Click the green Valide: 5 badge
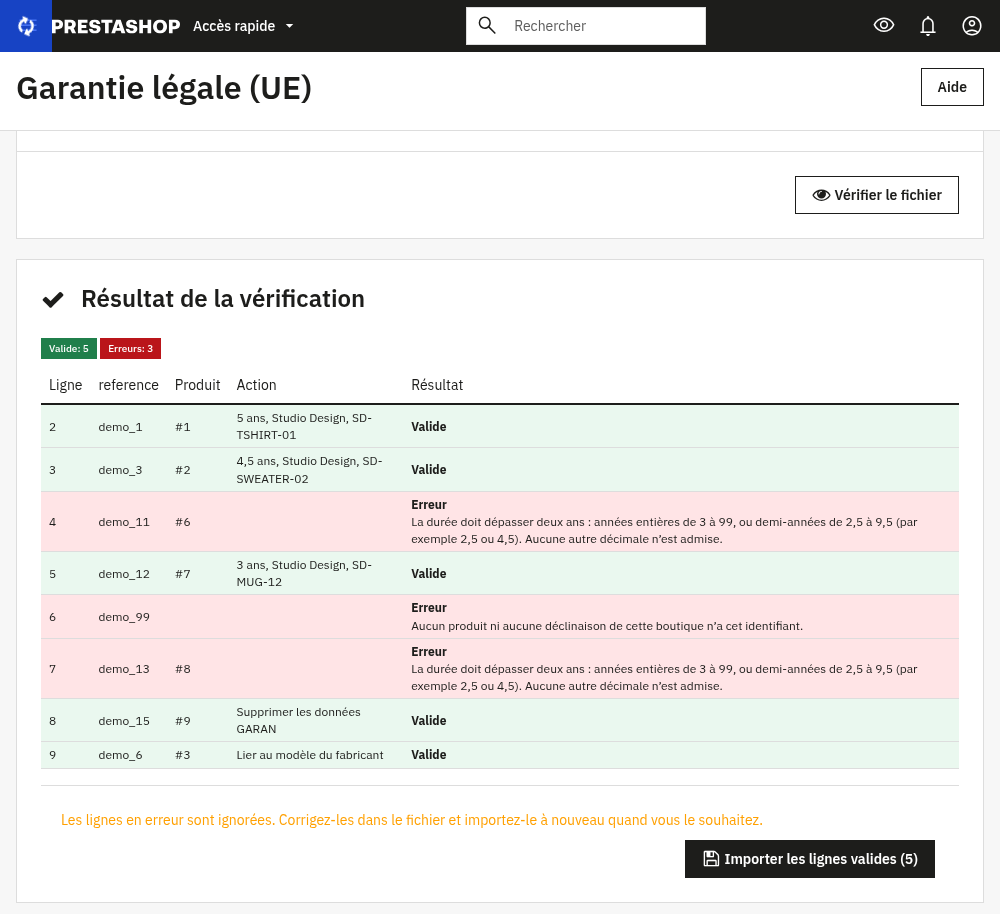1000x914 pixels. pos(69,349)
